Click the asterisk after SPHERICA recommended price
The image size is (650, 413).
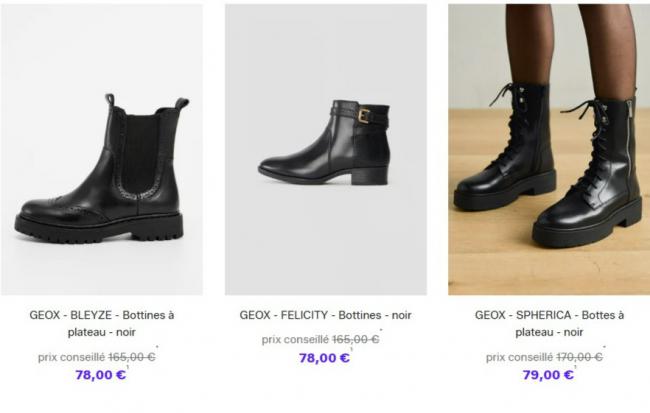click(605, 349)
